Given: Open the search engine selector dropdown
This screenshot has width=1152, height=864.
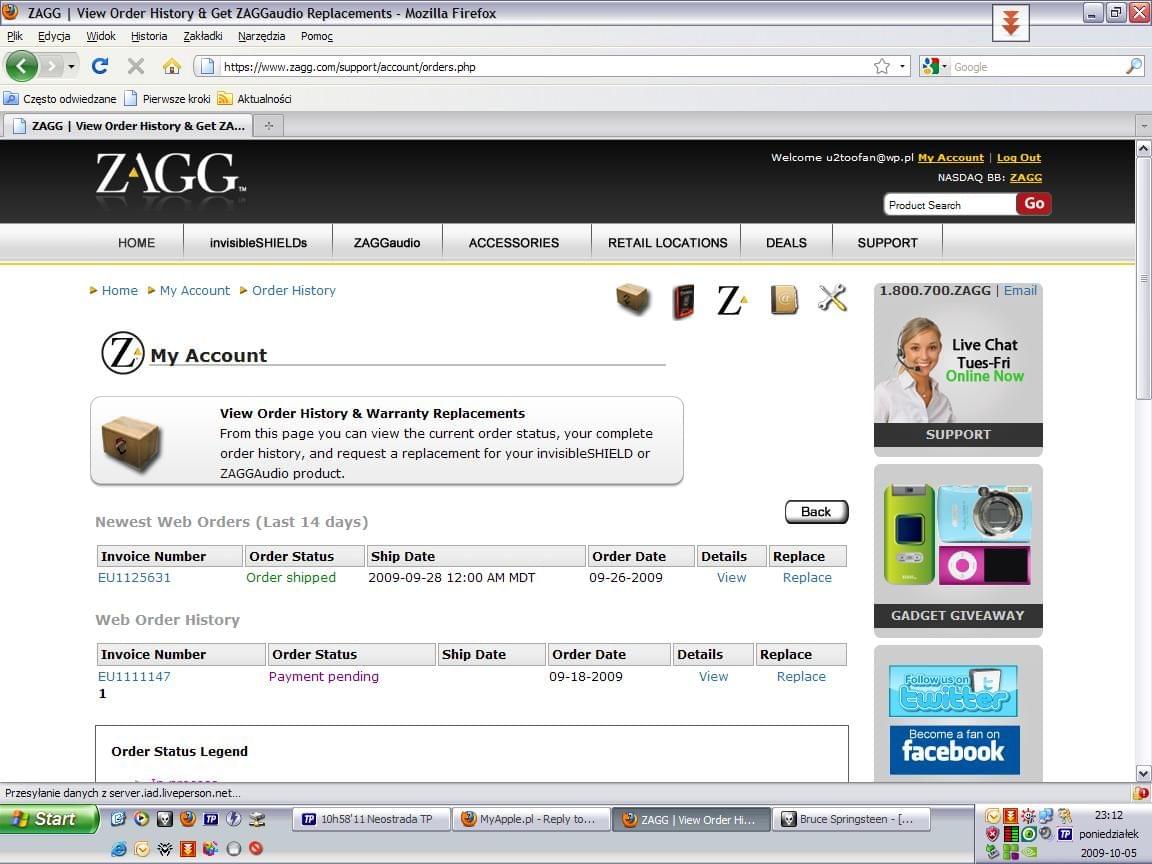Looking at the screenshot, I should (x=935, y=67).
